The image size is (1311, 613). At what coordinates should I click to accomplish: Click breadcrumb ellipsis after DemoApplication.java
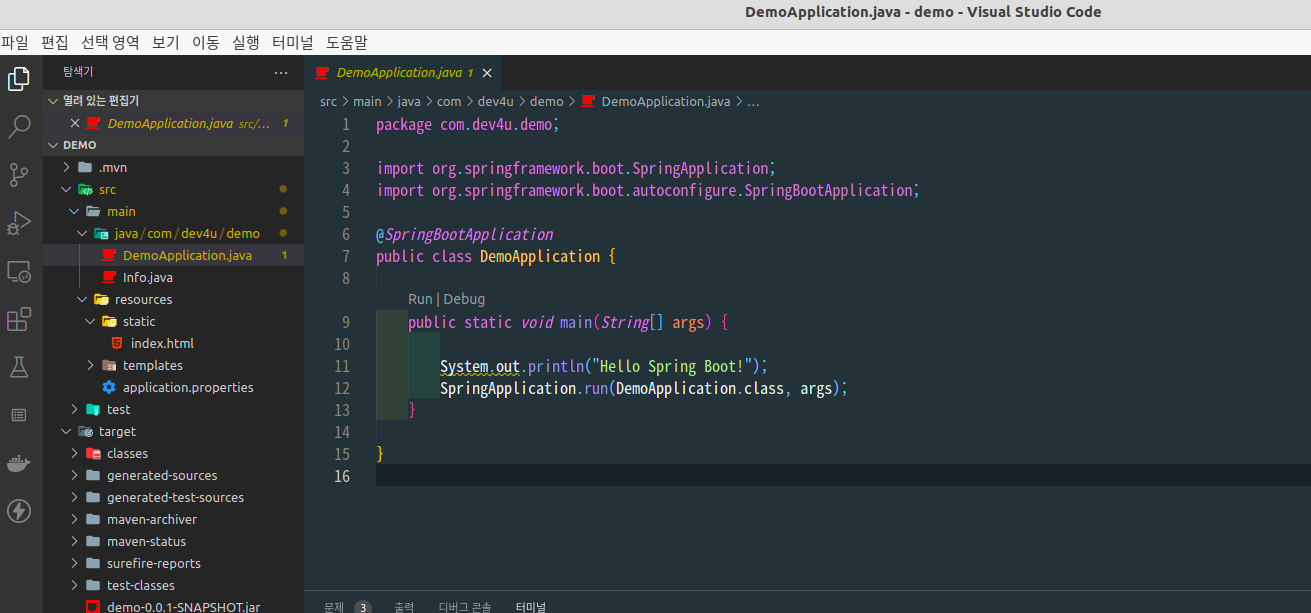point(753,101)
